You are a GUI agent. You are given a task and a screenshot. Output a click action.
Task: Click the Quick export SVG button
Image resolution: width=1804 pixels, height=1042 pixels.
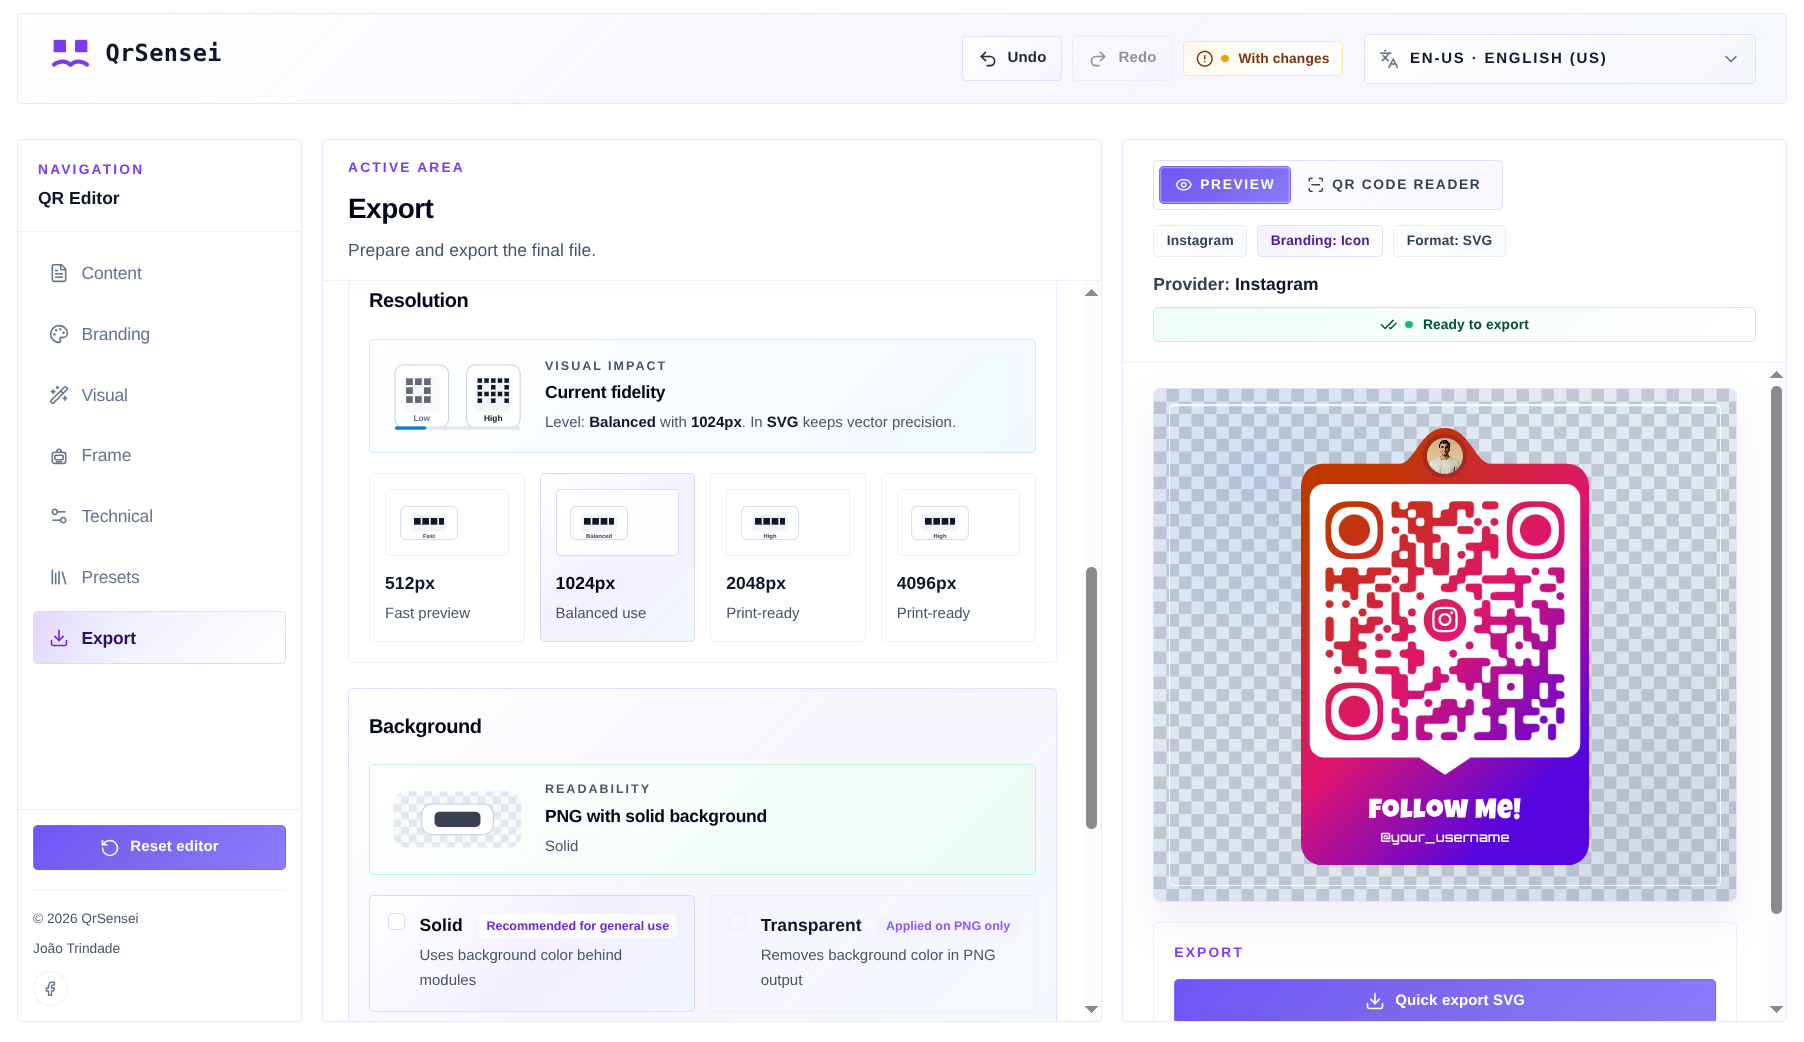point(1445,1000)
